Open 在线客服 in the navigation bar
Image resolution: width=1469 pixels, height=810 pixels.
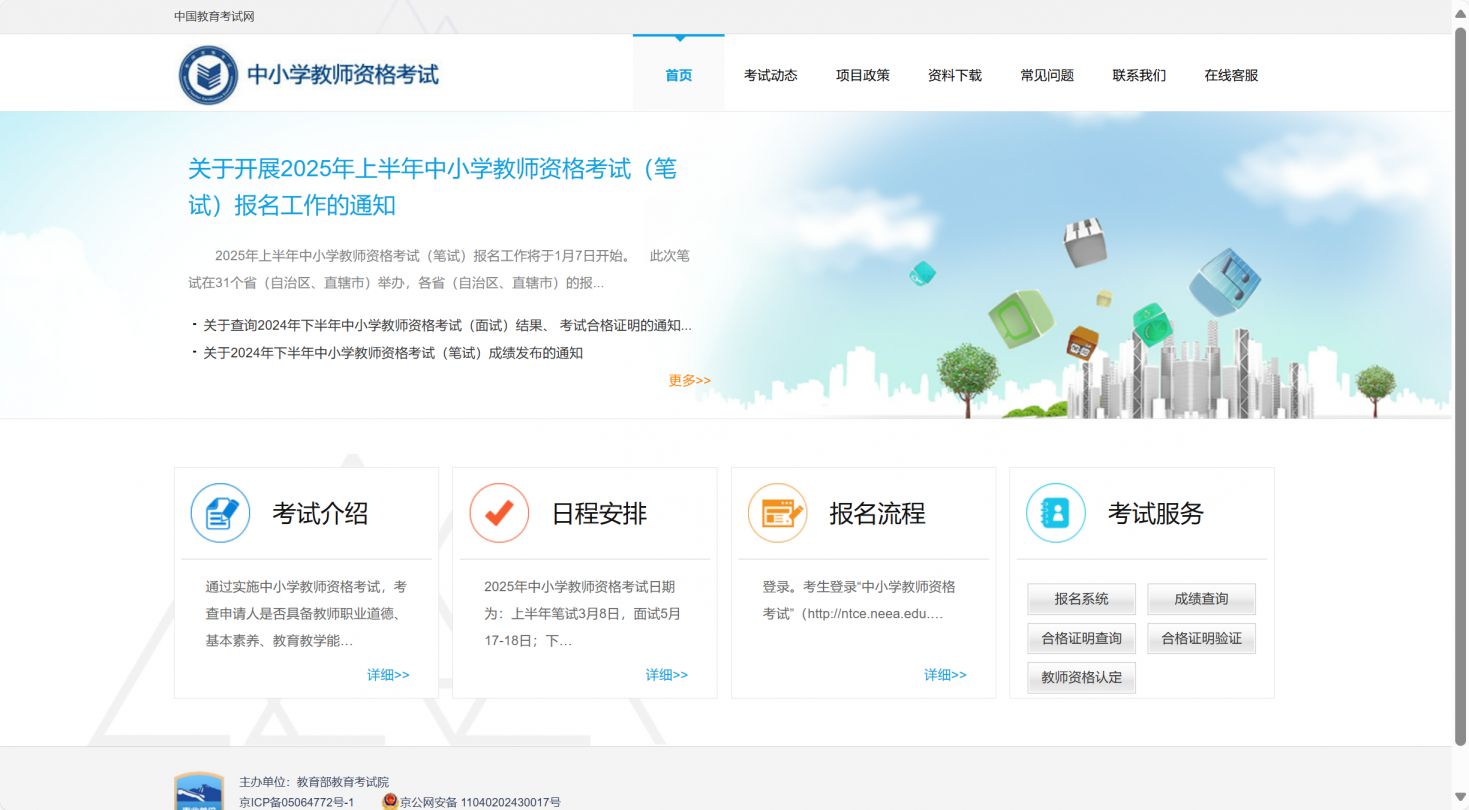pyautogui.click(x=1231, y=75)
